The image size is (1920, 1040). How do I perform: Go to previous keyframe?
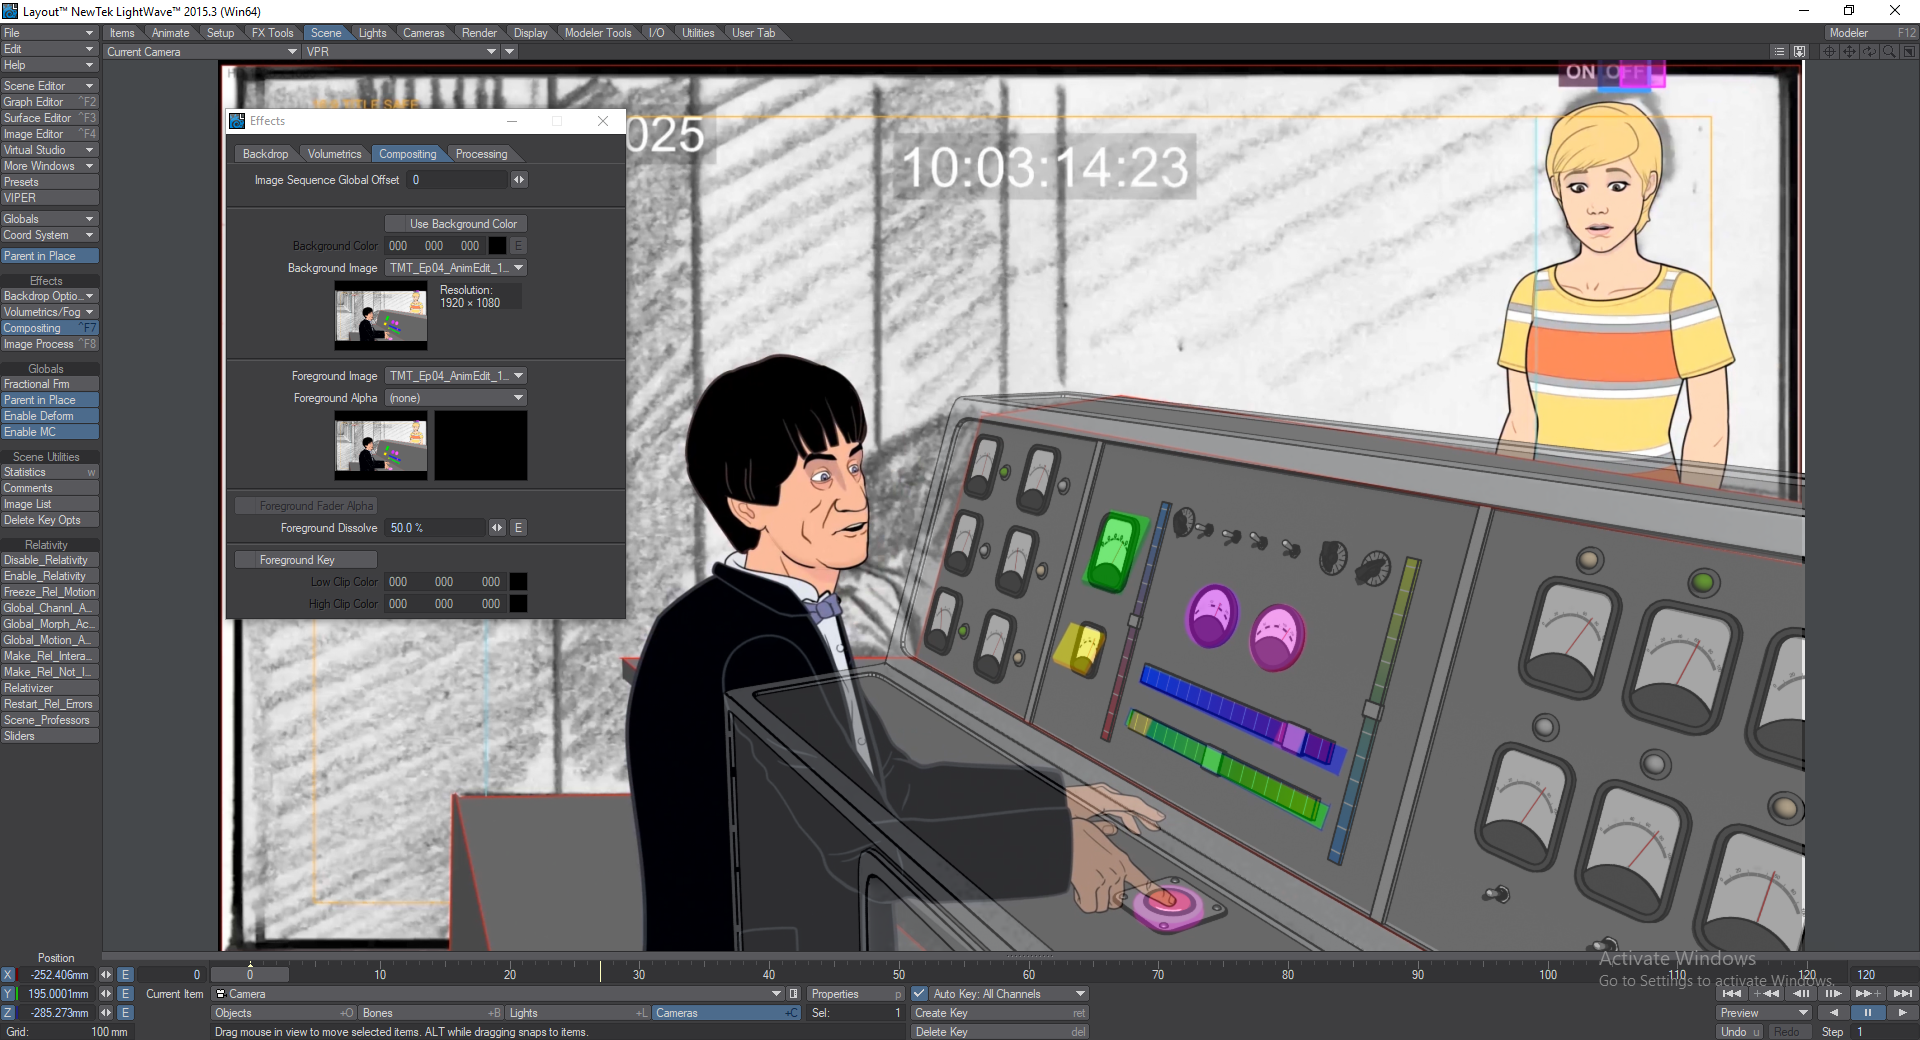coord(1766,994)
